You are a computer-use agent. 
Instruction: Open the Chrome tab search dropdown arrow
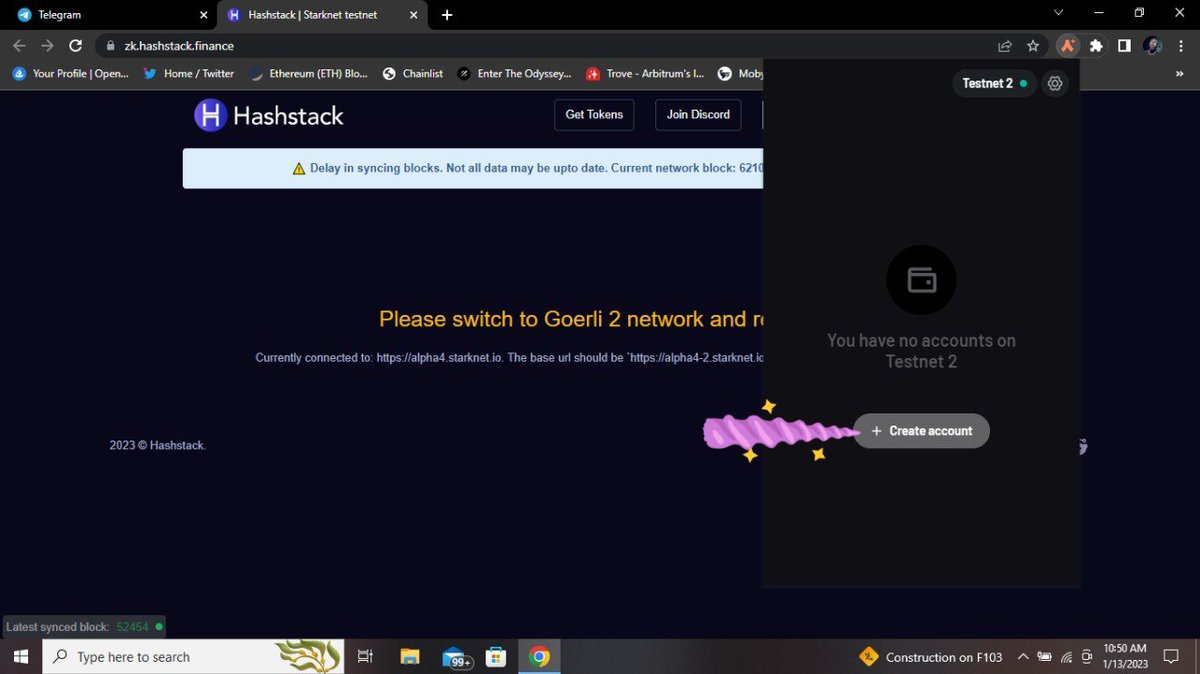pyautogui.click(x=1059, y=14)
